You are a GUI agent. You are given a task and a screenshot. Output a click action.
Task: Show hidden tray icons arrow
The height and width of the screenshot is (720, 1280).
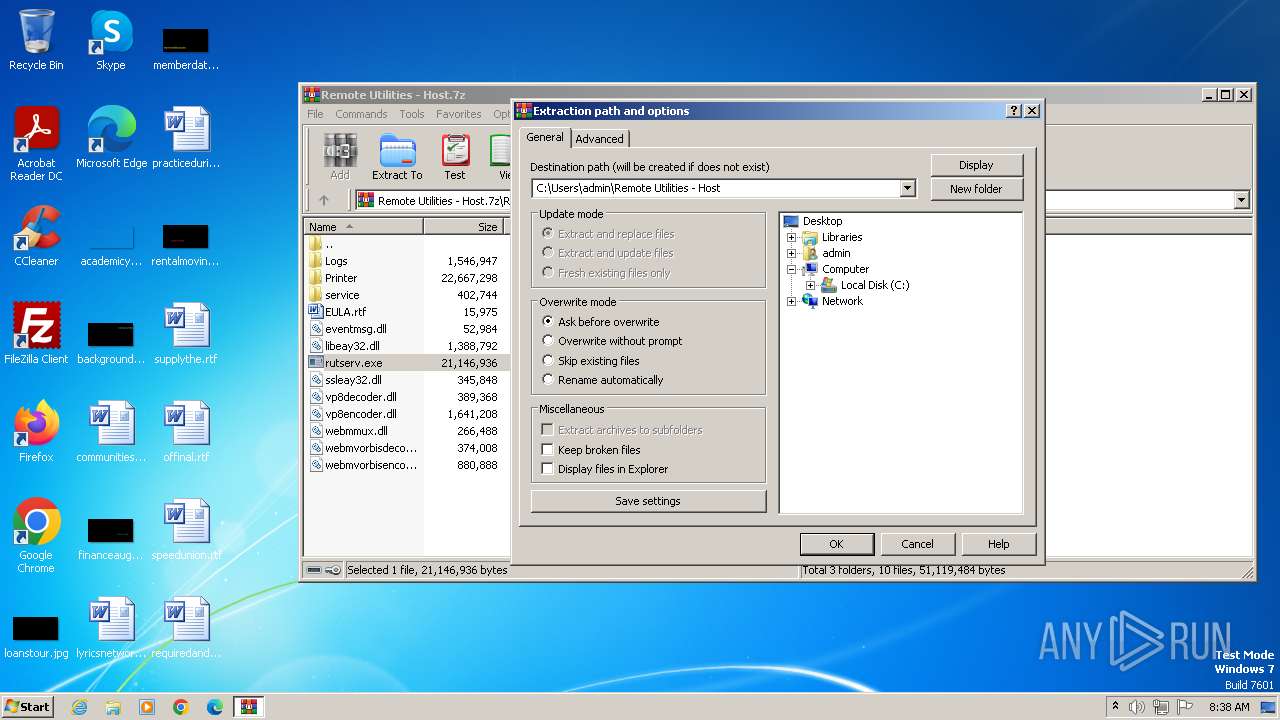pos(1115,706)
